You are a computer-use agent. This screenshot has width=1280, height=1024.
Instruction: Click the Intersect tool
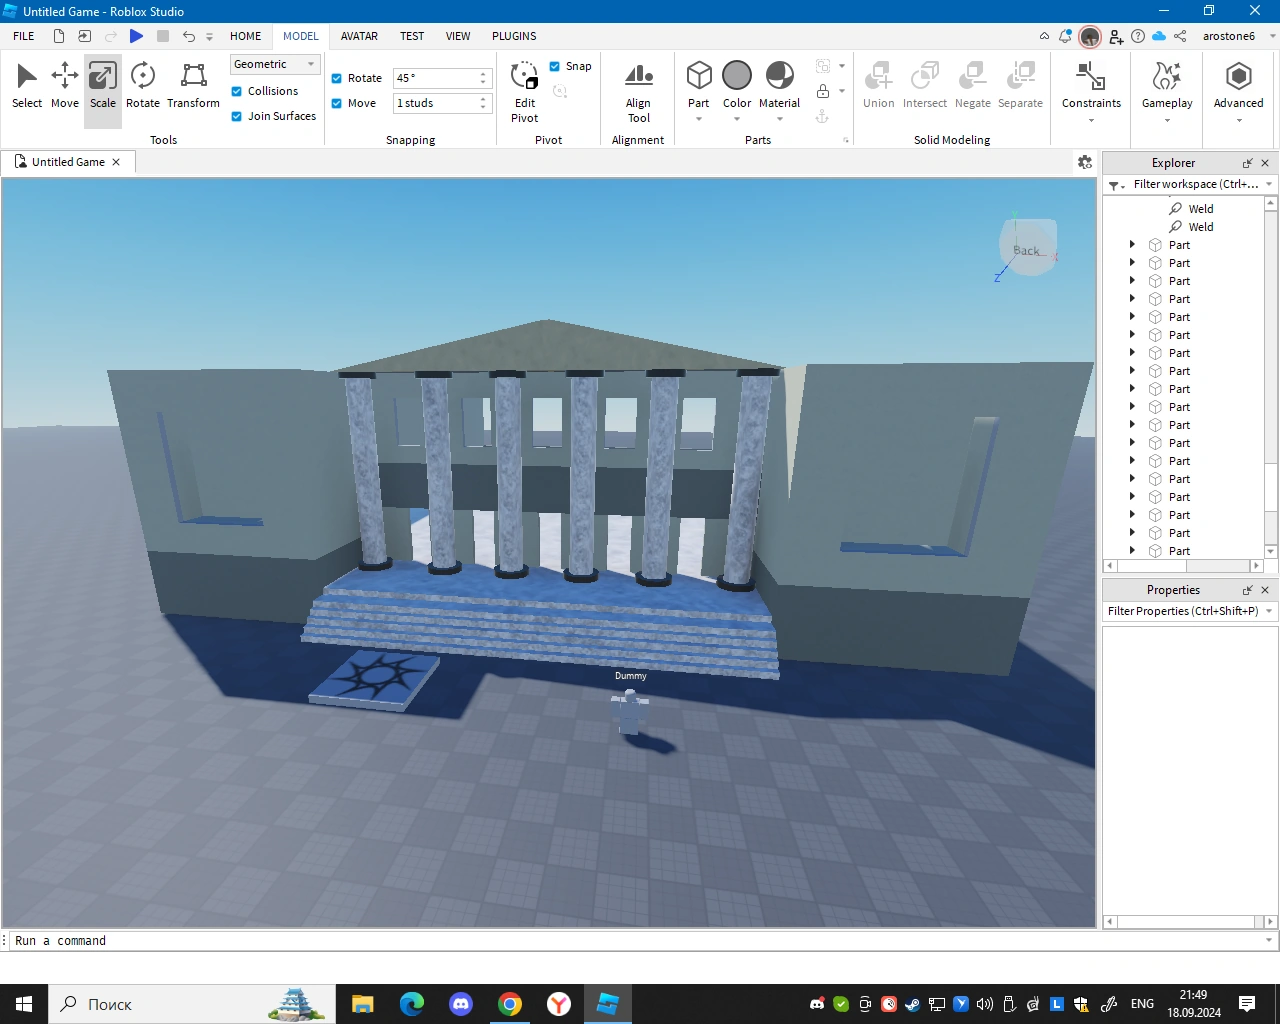pyautogui.click(x=925, y=86)
